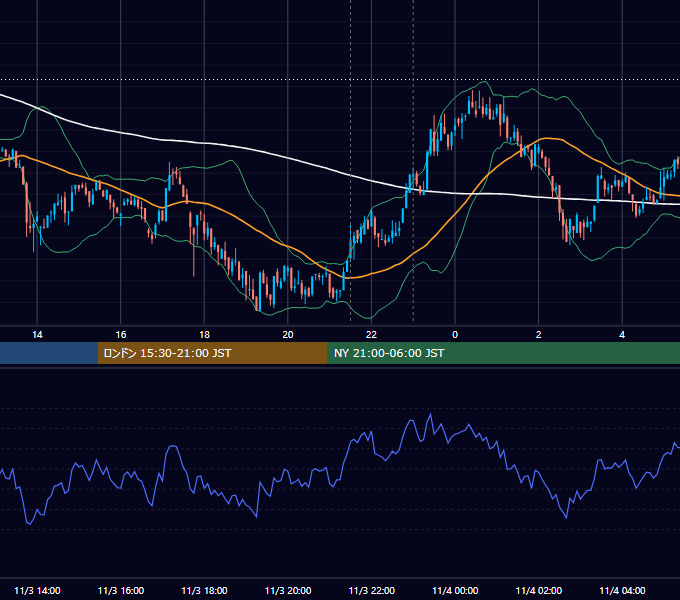Click the 20 hour axis label
The width and height of the screenshot is (680, 600).
[288, 335]
